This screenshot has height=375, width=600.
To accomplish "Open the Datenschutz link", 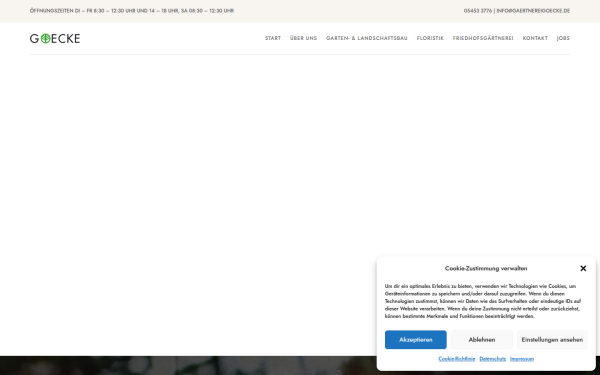I will coord(492,359).
